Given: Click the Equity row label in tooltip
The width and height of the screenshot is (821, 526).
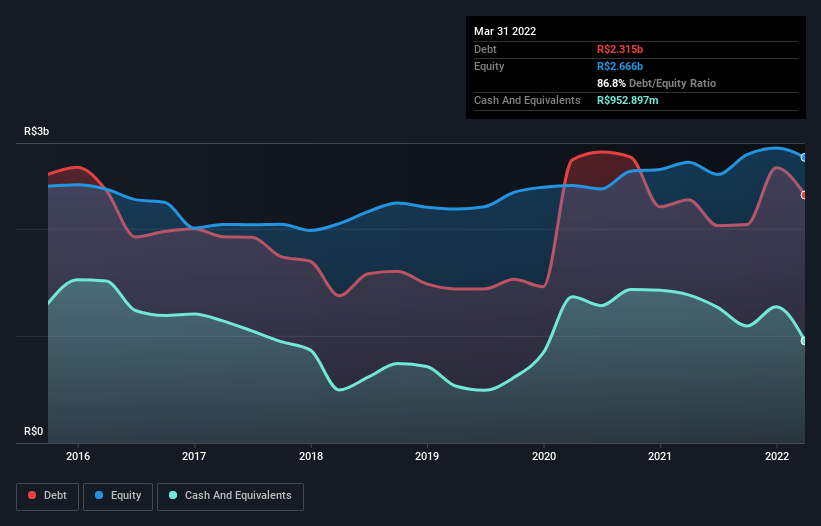Looking at the screenshot, I should 489,66.
